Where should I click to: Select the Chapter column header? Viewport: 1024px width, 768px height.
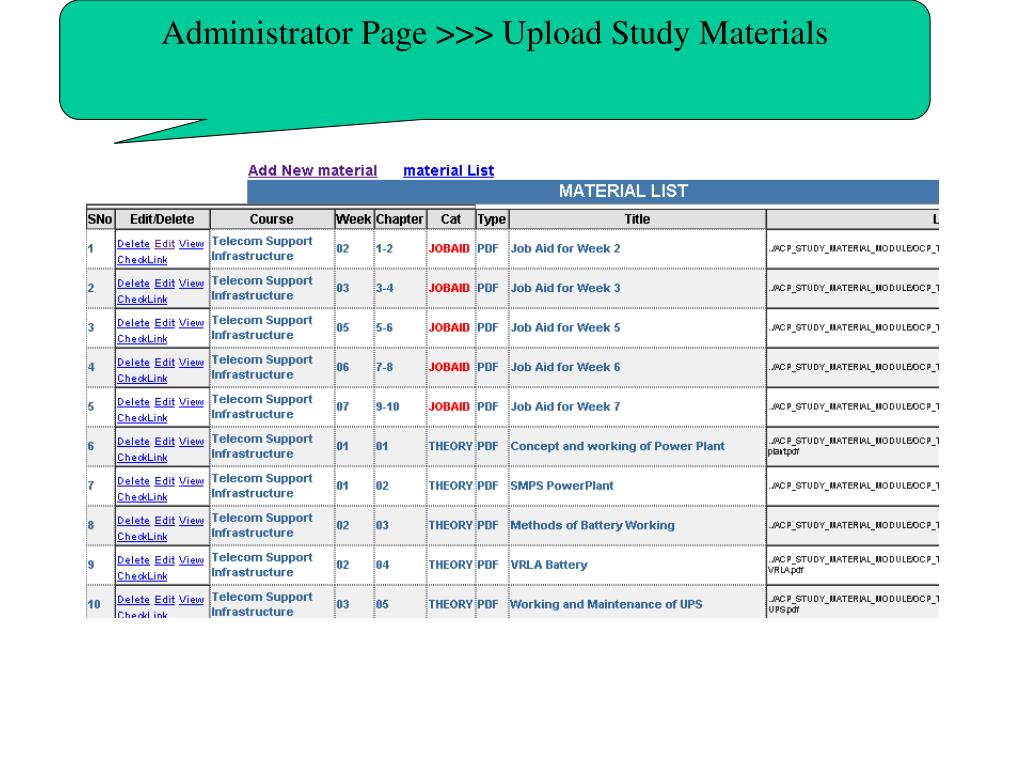click(400, 219)
